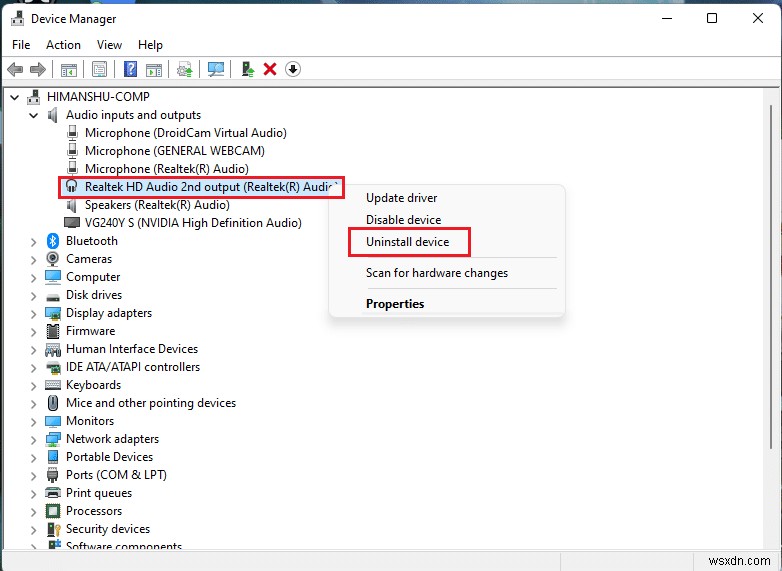Expand the Ports (COM & LPT) chevron
Image resolution: width=782 pixels, height=571 pixels.
coord(33,475)
